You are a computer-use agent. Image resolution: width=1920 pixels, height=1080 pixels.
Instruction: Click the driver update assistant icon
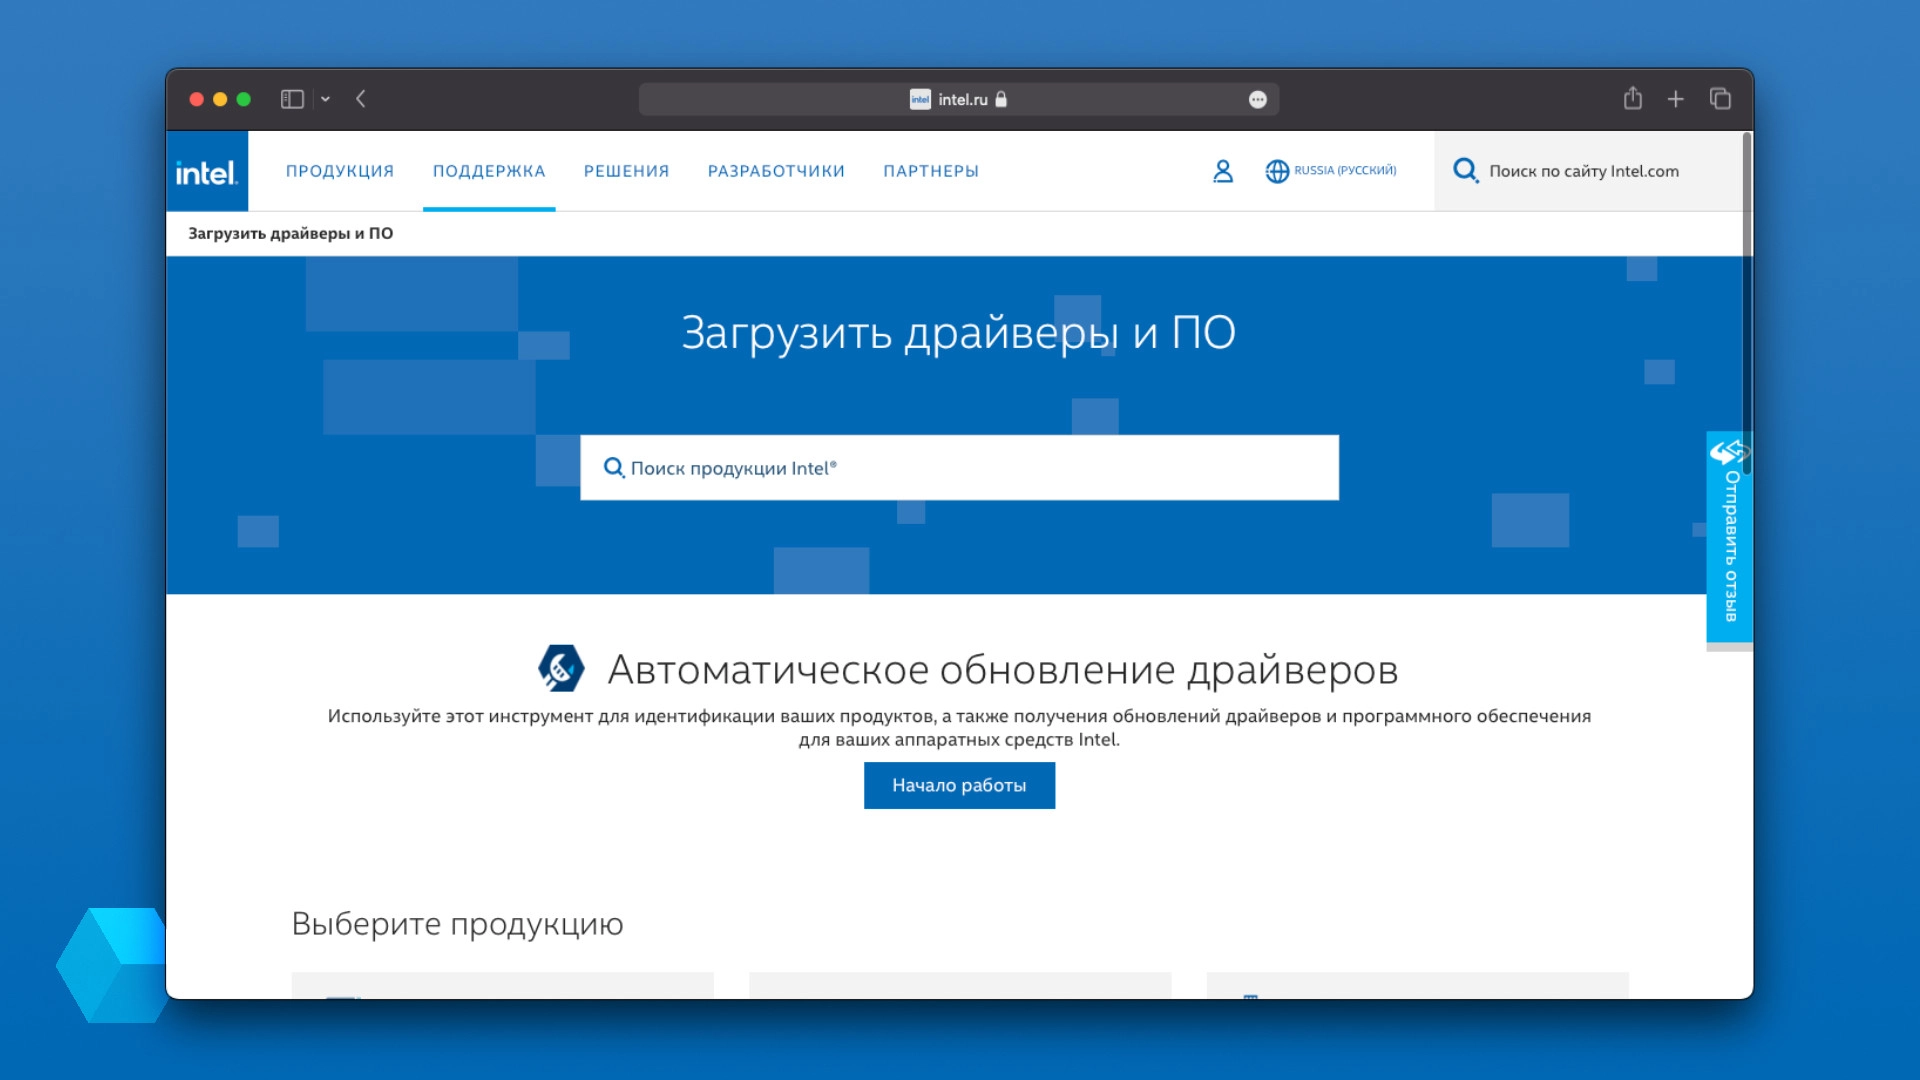click(x=561, y=668)
